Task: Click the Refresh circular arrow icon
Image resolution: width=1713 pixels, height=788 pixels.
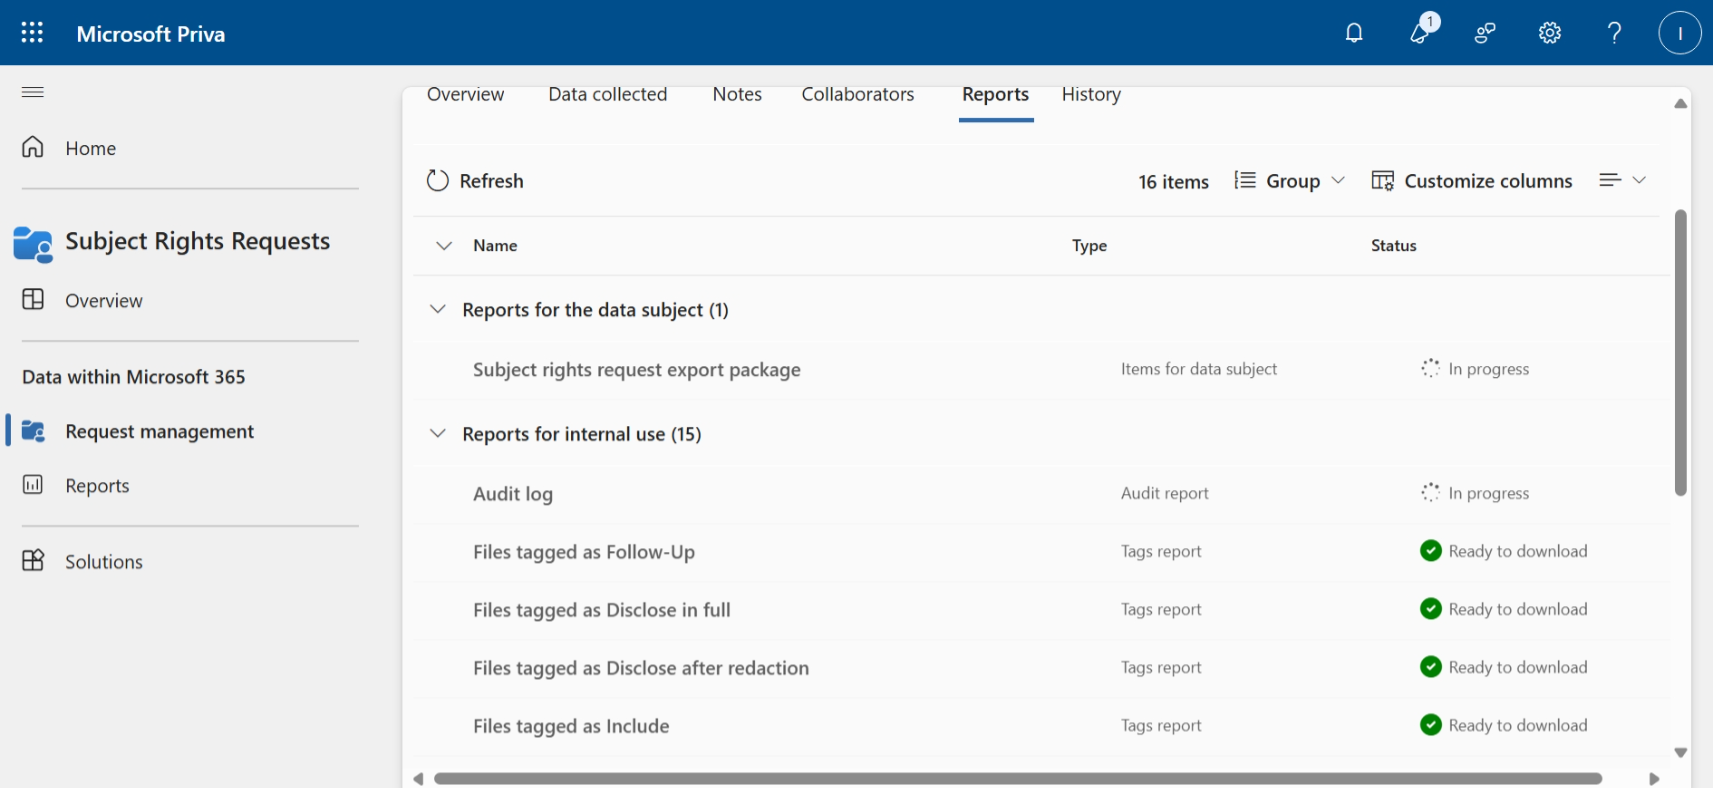Action: click(438, 180)
